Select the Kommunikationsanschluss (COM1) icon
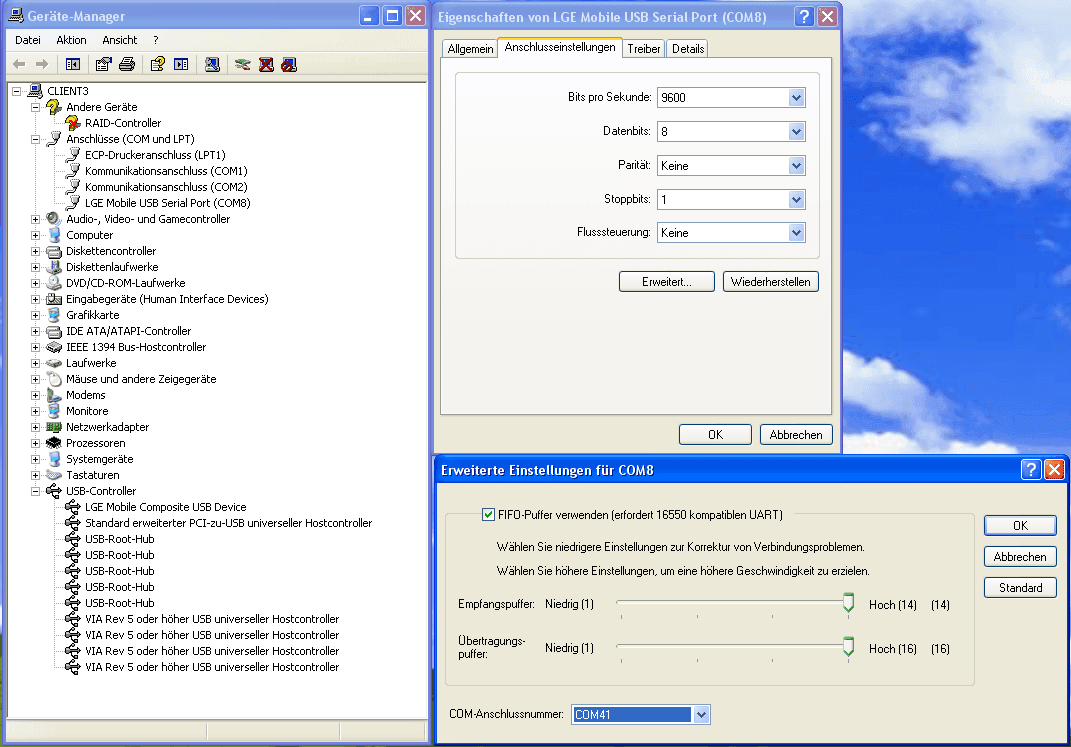This screenshot has width=1071, height=747. tap(73, 171)
